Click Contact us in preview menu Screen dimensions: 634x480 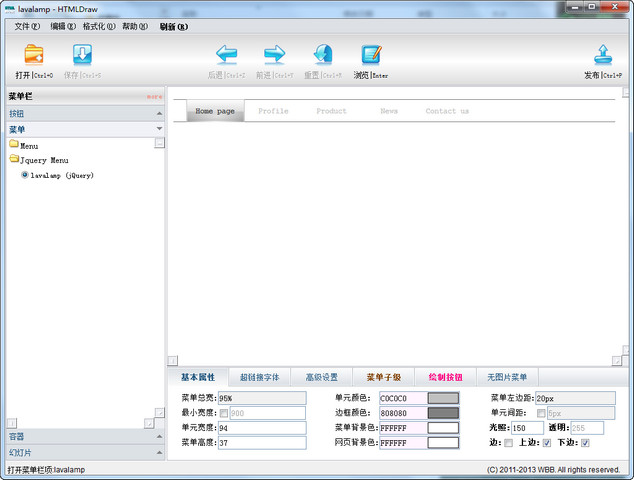447,111
